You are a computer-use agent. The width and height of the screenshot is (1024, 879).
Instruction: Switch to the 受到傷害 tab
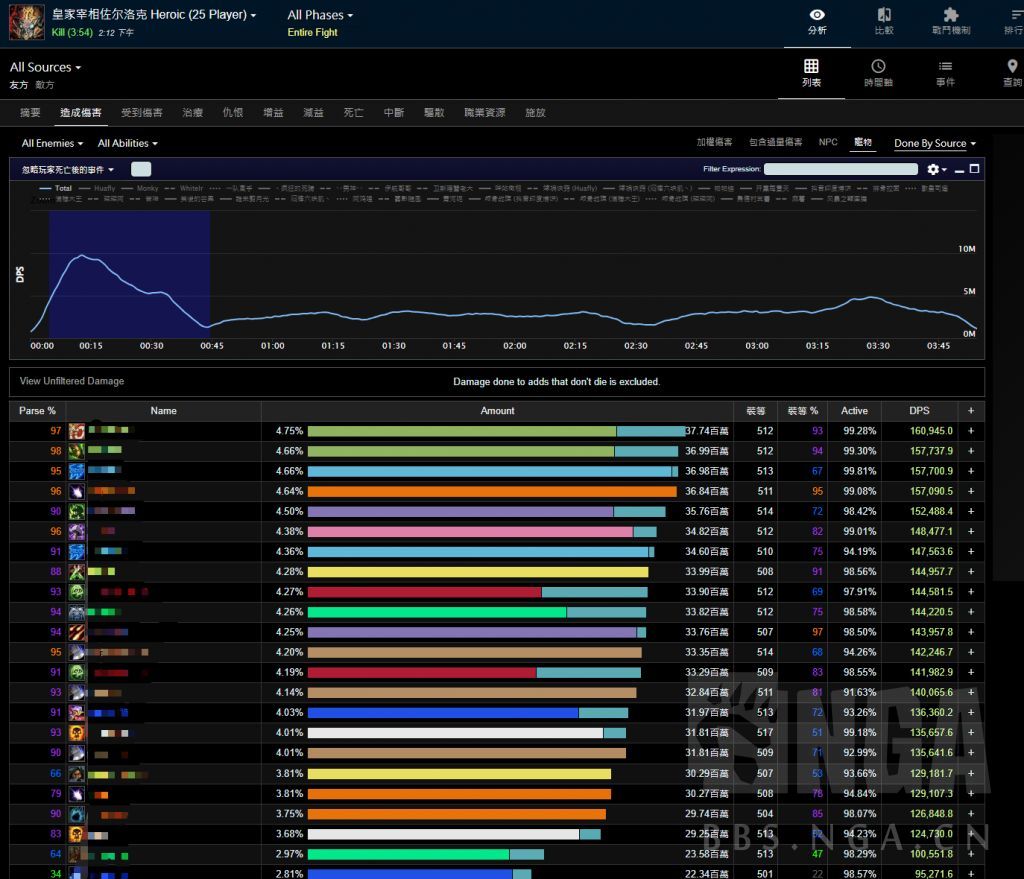(141, 113)
